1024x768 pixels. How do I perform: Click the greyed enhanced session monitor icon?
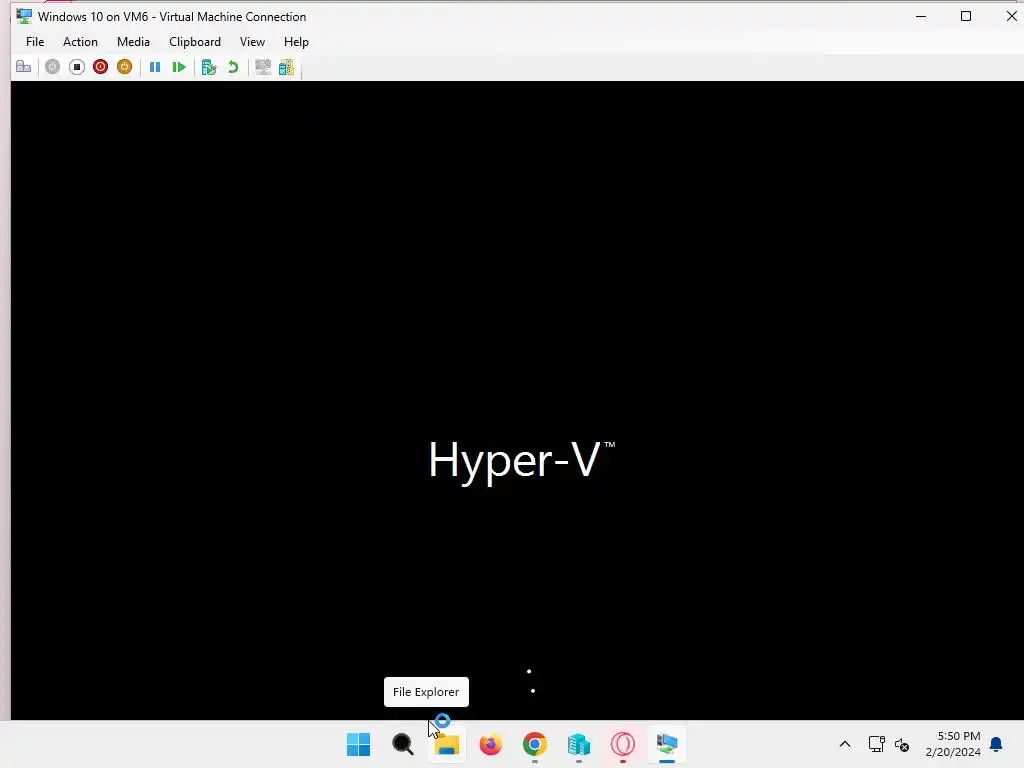[263, 67]
